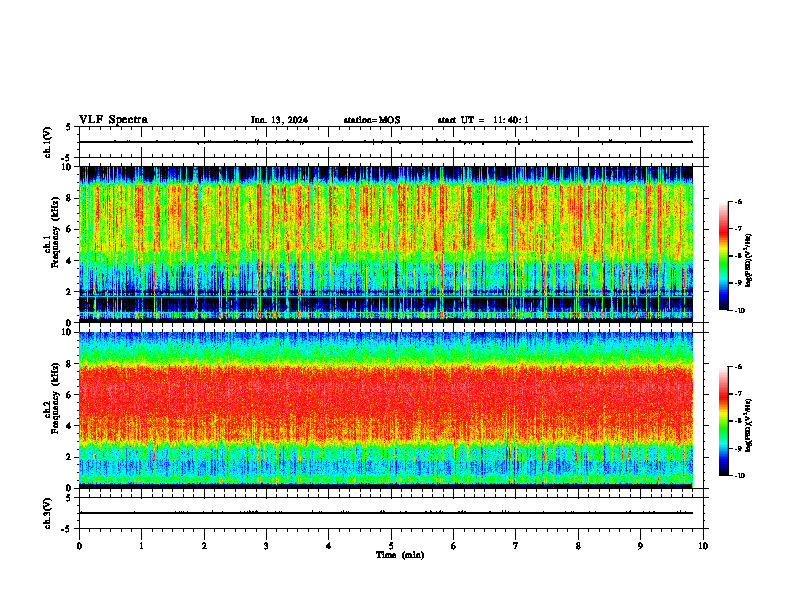Click the "-10" label on ch.2 color bar
792x612 pixels.
click(x=740, y=476)
